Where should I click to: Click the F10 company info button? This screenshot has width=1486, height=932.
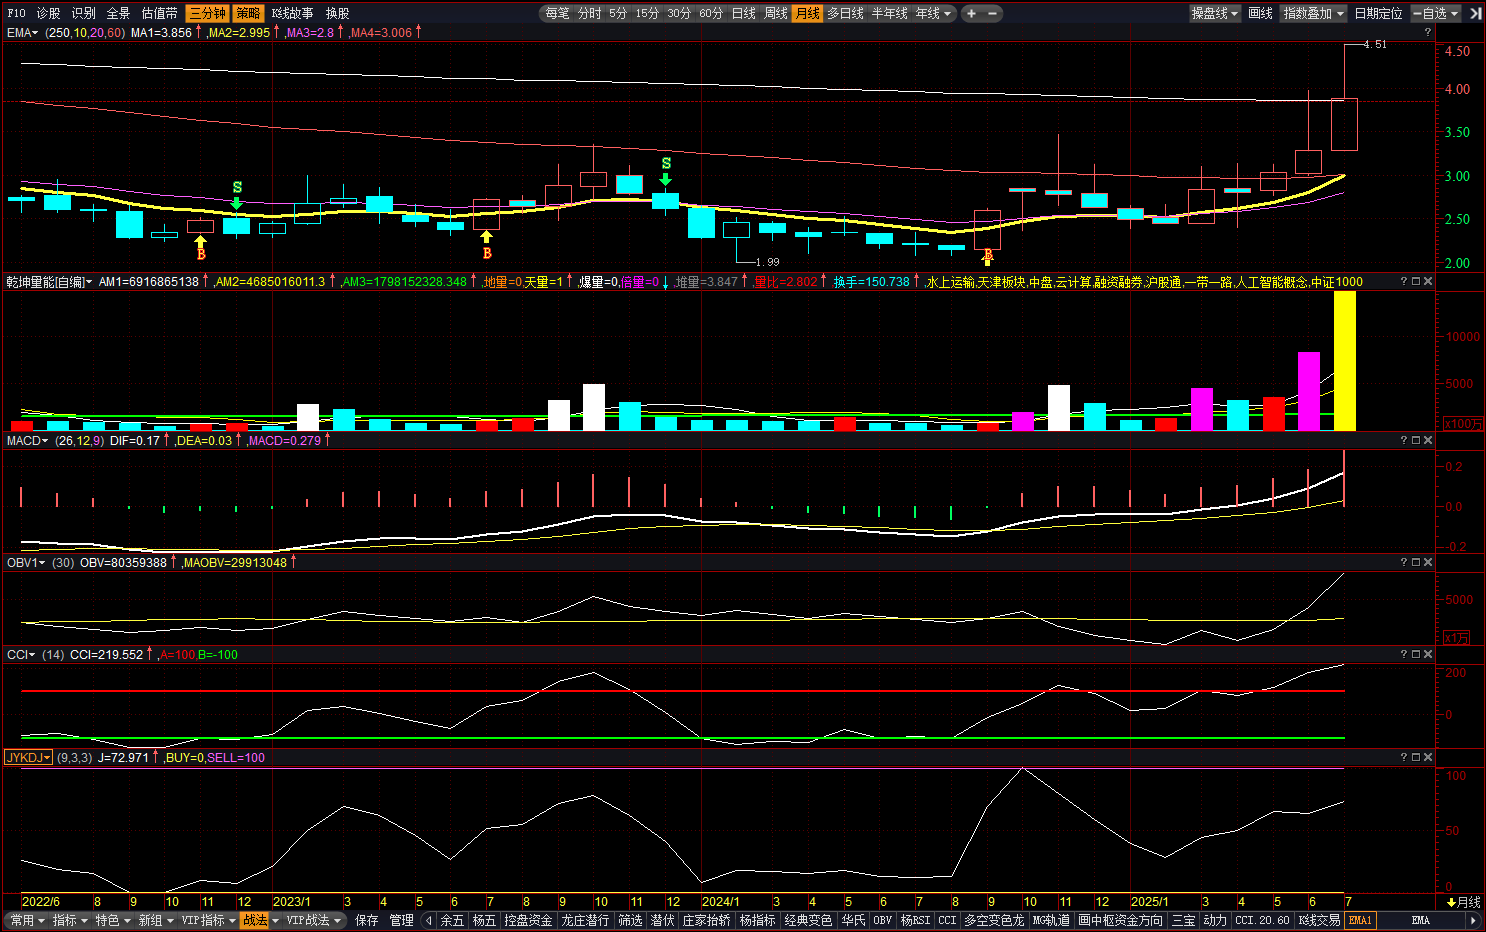click(16, 13)
